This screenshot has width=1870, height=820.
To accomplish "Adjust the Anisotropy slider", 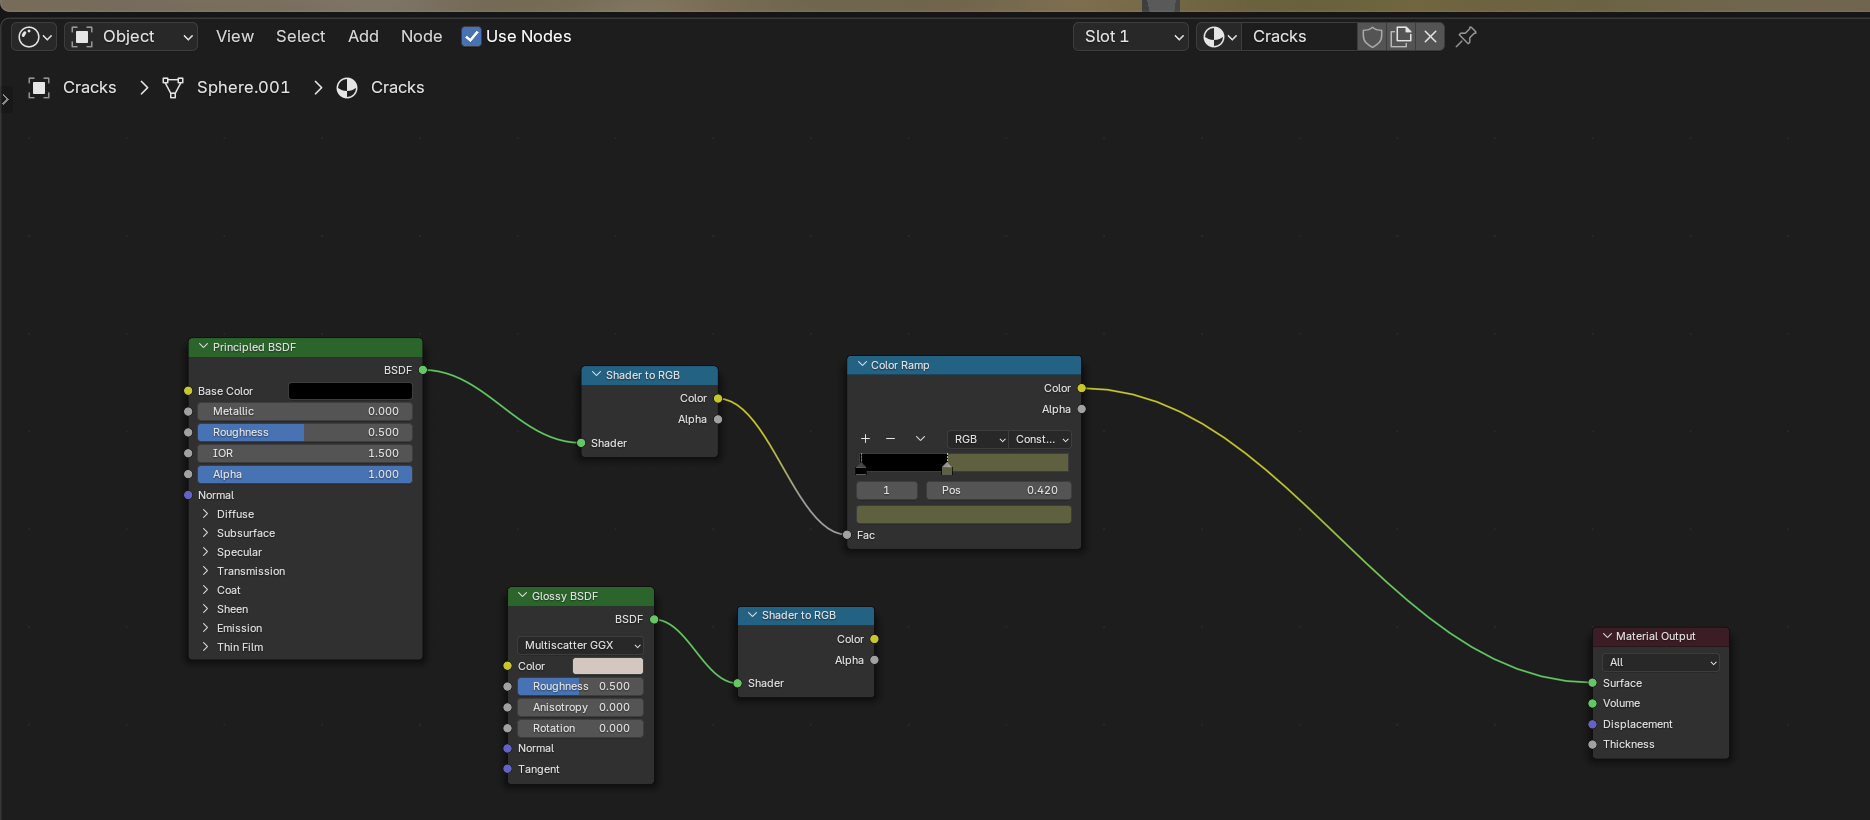I will pos(580,707).
